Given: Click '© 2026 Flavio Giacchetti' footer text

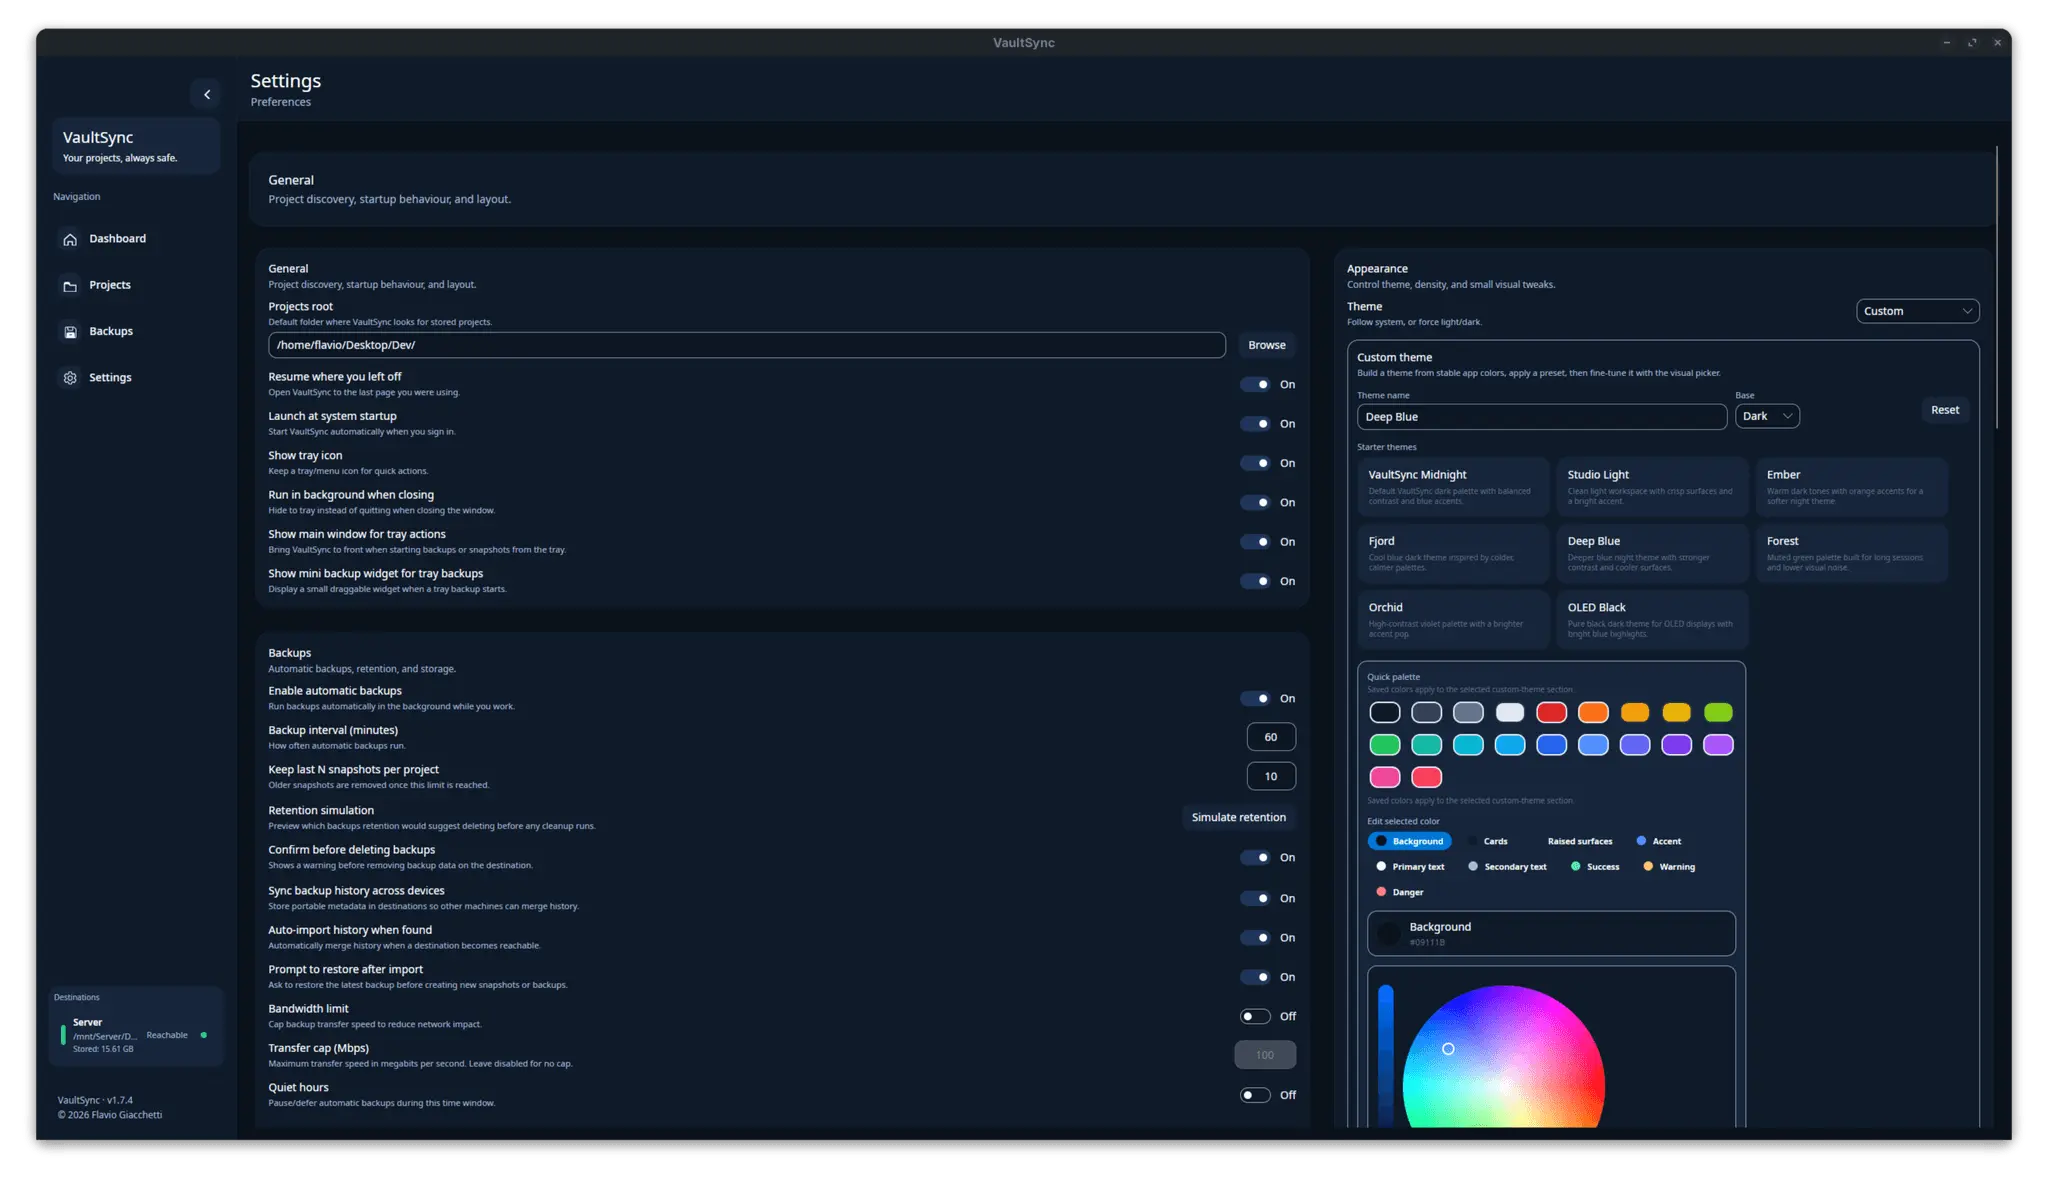Looking at the screenshot, I should [110, 1115].
